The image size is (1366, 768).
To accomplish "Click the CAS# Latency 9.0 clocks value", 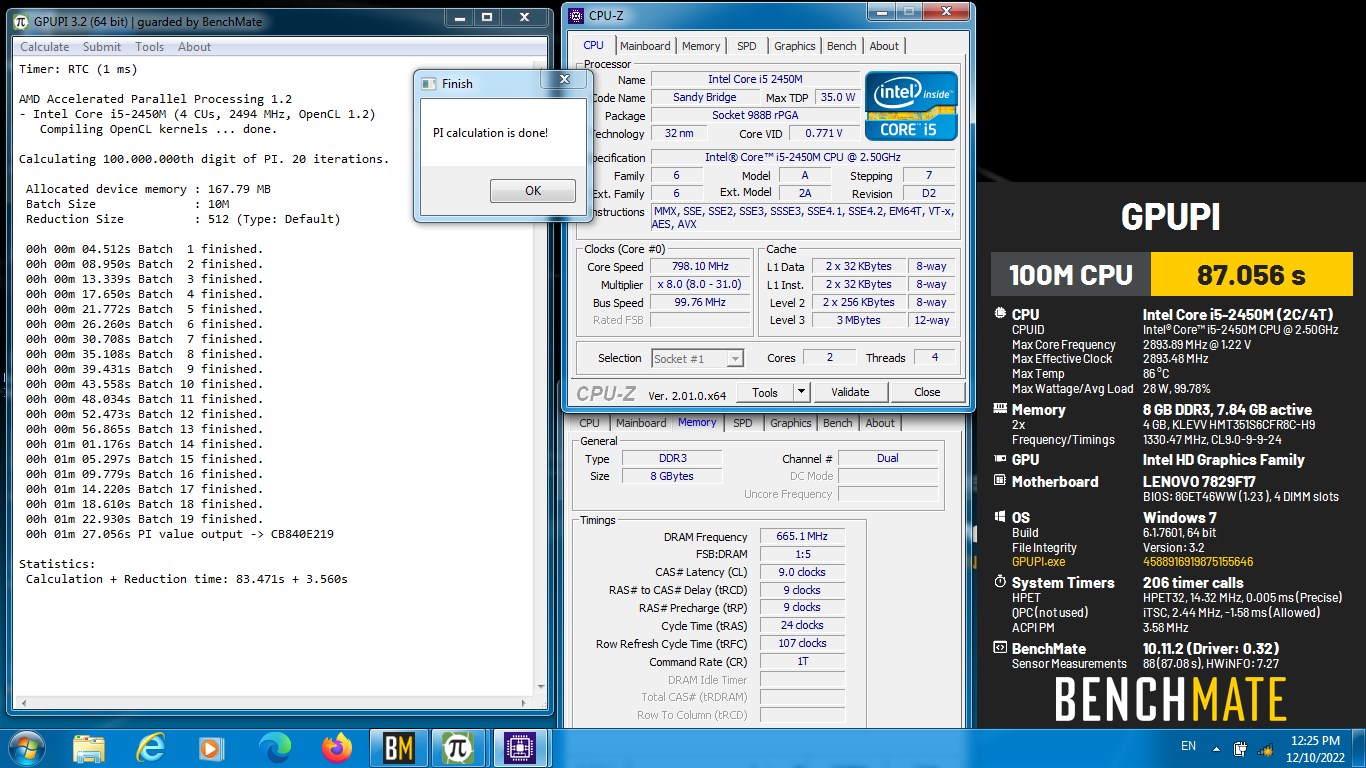I will 802,573.
